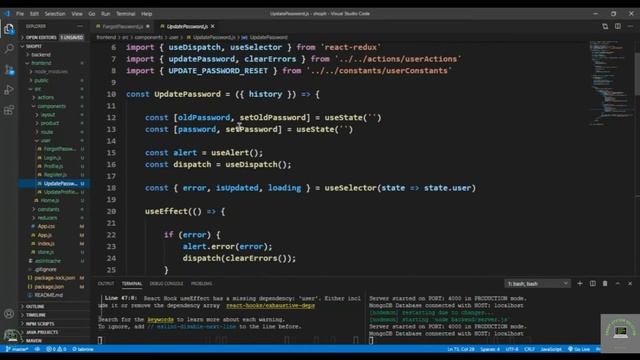Open Login.js in the explorer

pos(52,158)
